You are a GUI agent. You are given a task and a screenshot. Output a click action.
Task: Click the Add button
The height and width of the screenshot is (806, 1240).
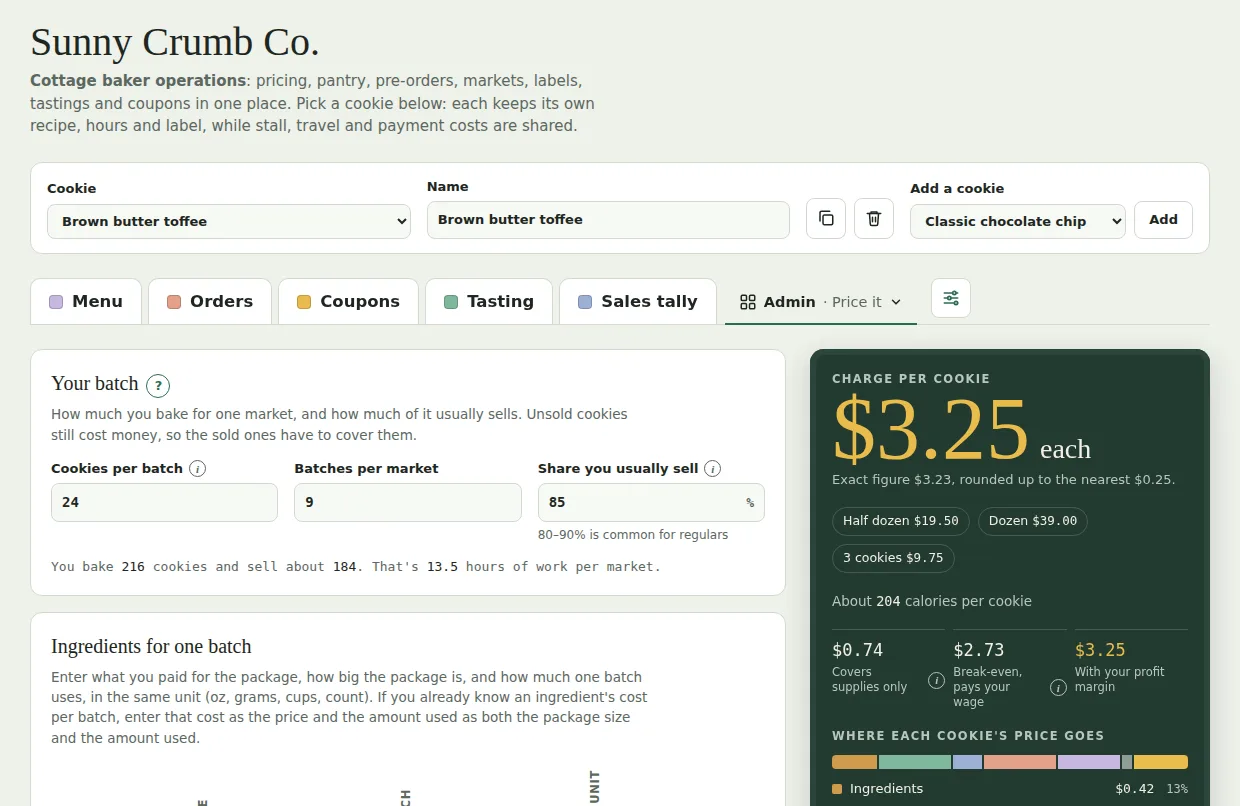point(1163,220)
